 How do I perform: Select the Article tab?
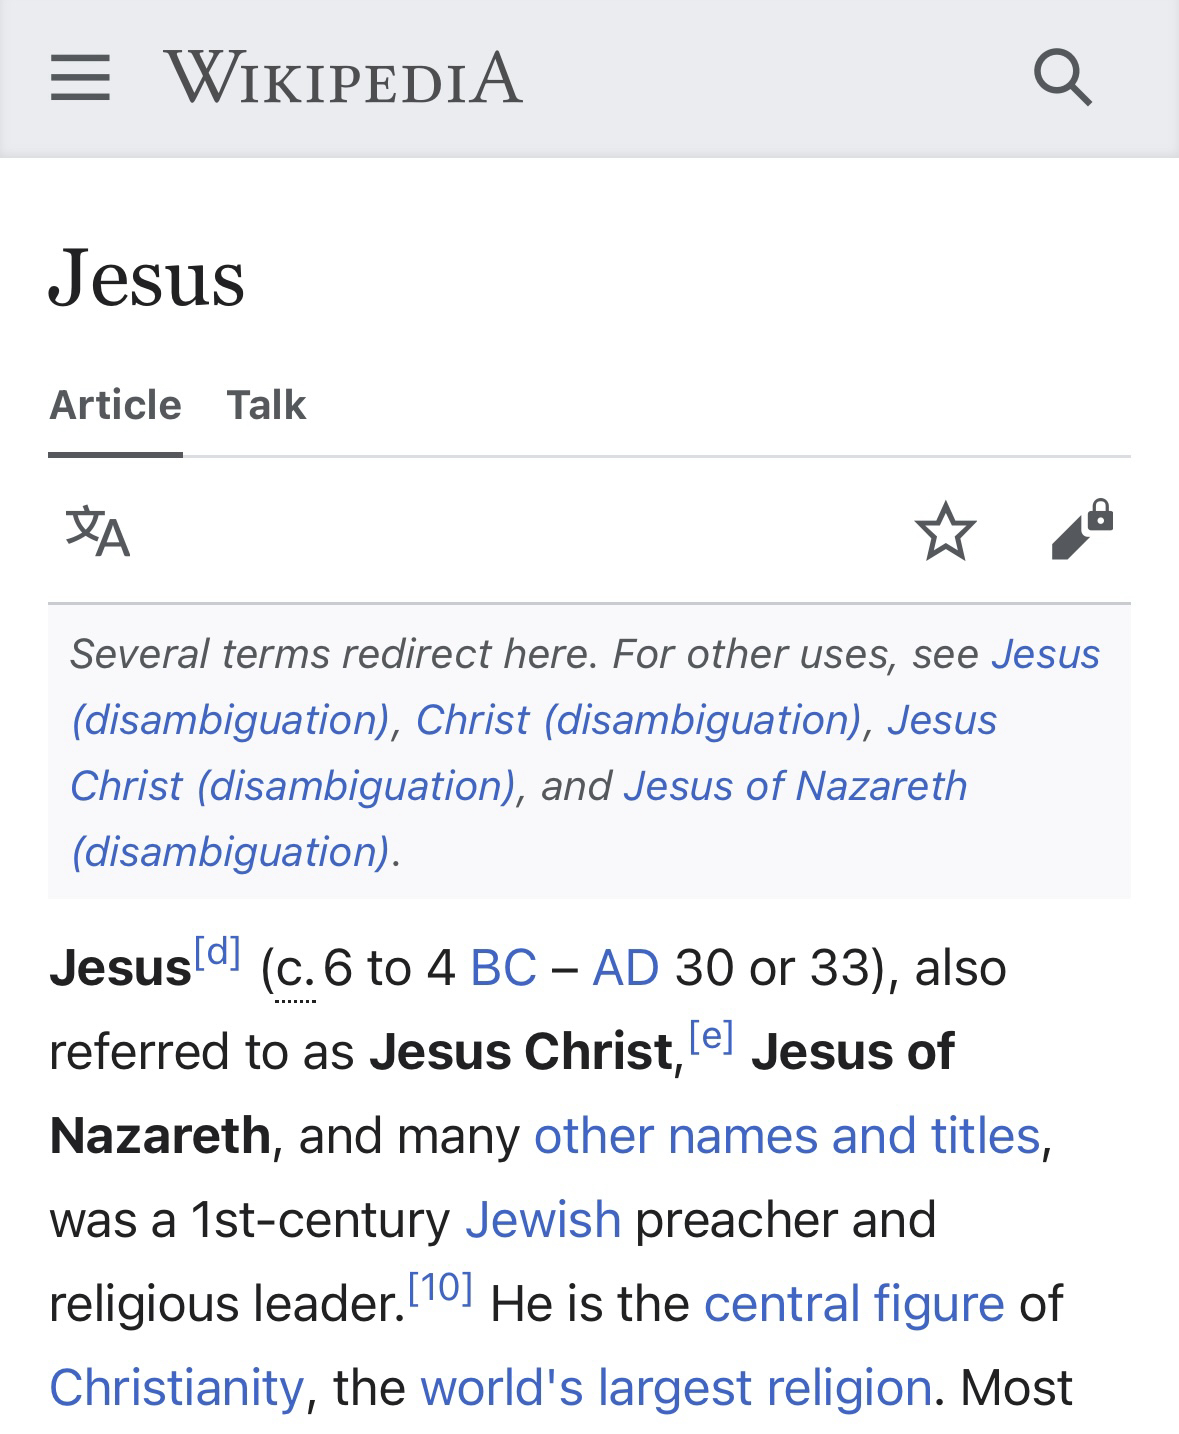(115, 405)
